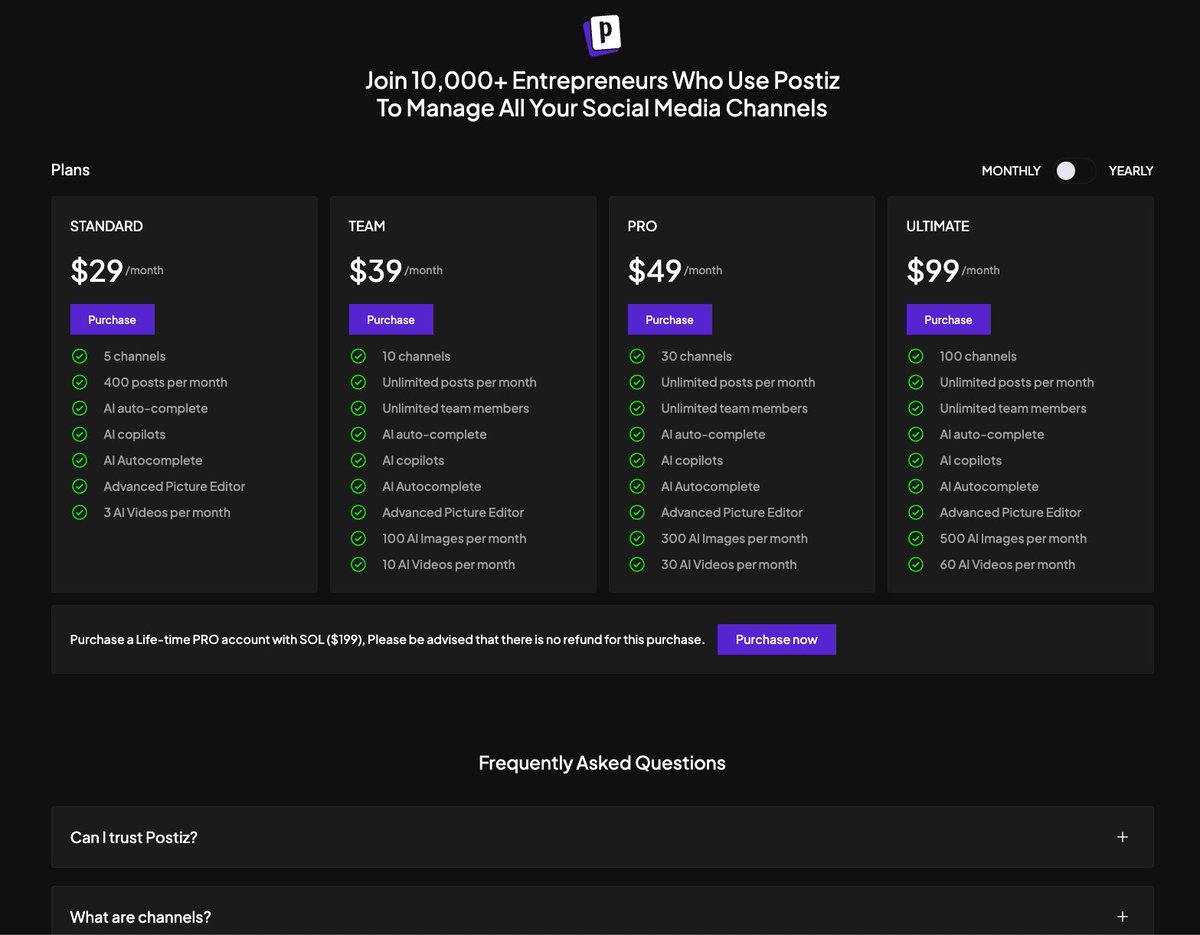Click checkmark next to '3 AI Videos per month'

click(x=80, y=512)
